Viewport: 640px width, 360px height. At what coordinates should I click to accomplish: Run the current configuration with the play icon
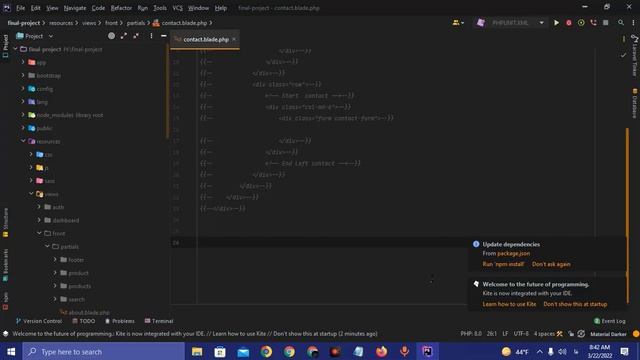pyautogui.click(x=556, y=23)
